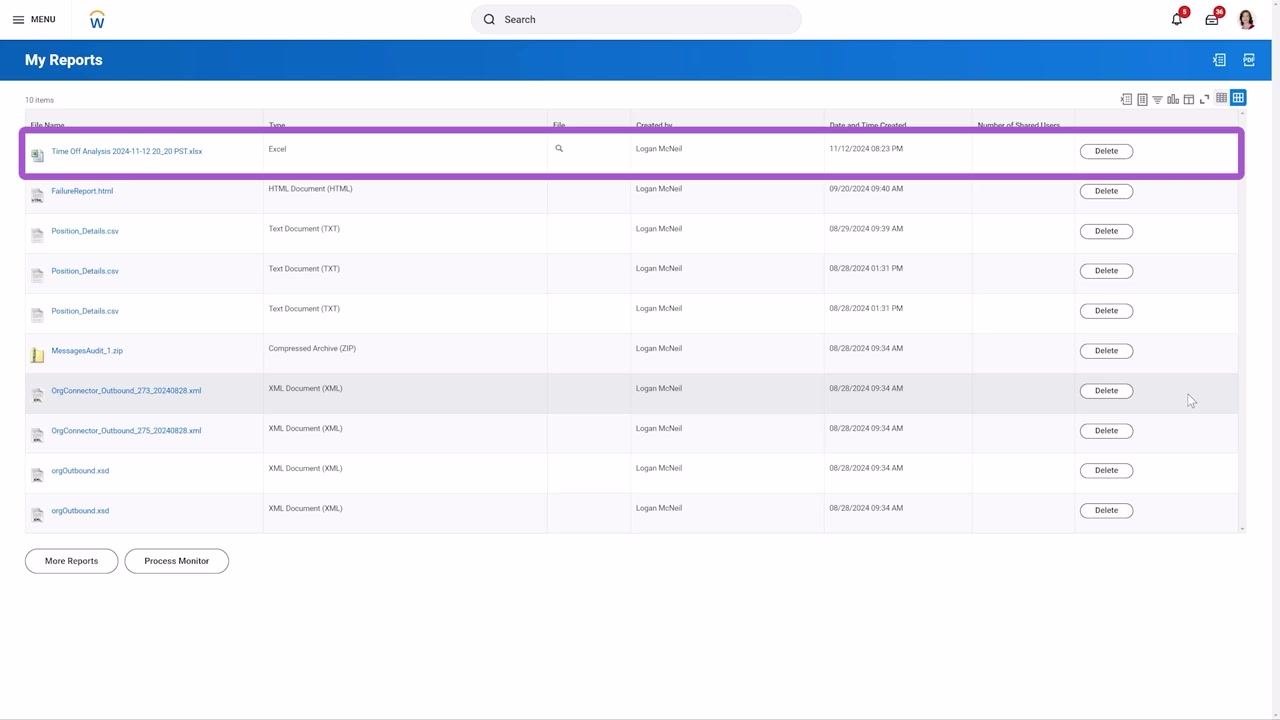This screenshot has height=720, width=1280.
Task: Open the main MENU hamburger icon
Action: pyautogui.click(x=18, y=19)
